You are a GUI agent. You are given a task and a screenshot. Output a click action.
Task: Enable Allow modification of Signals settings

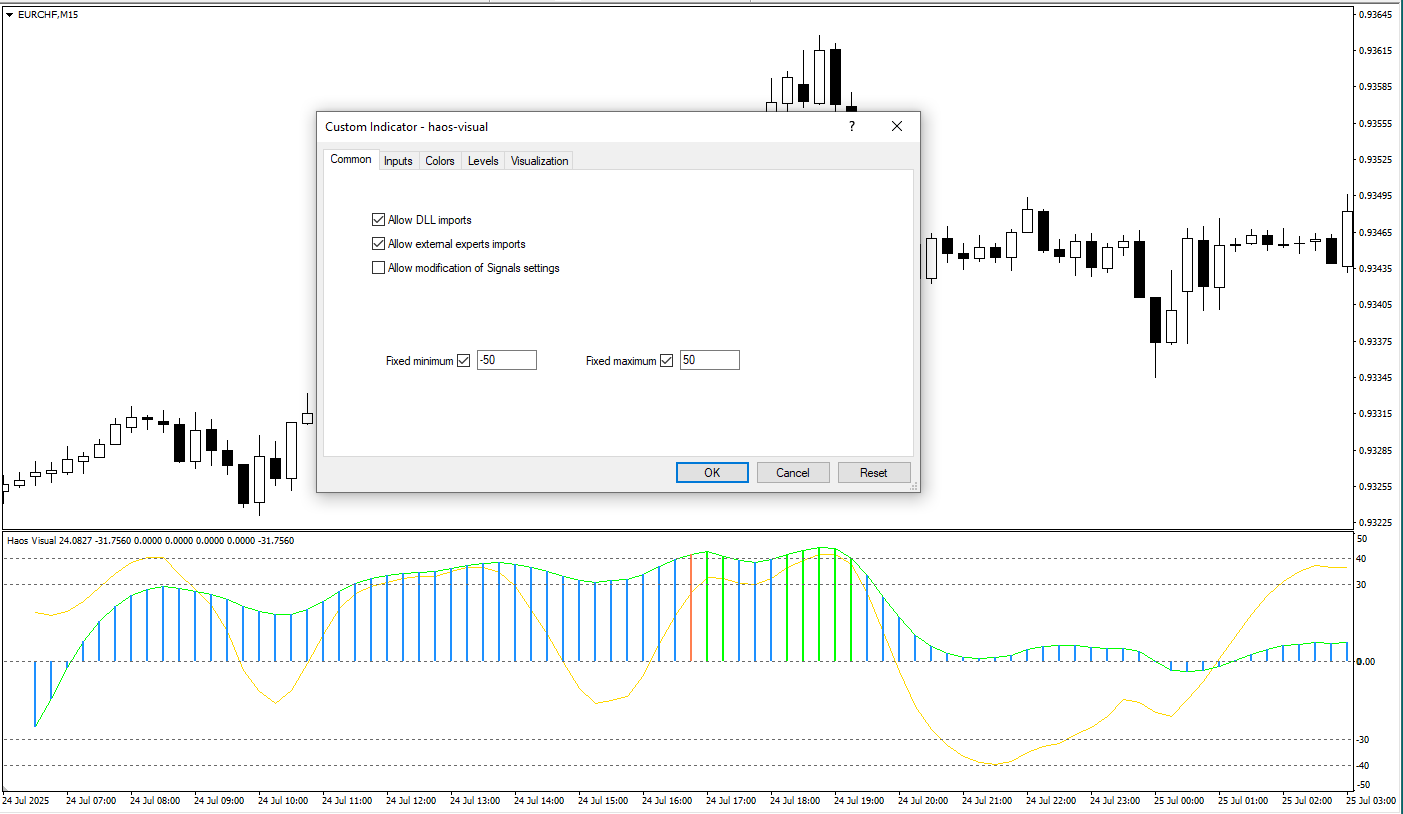click(x=378, y=268)
